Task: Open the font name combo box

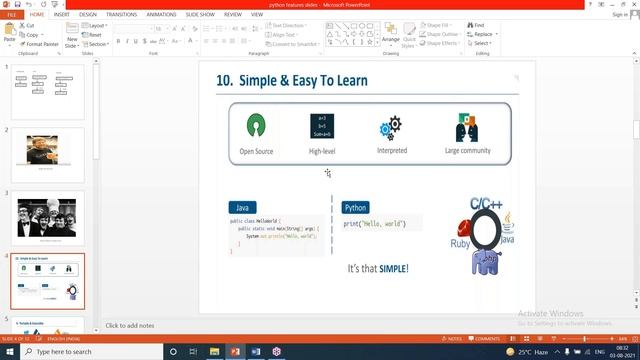Action: (133, 29)
